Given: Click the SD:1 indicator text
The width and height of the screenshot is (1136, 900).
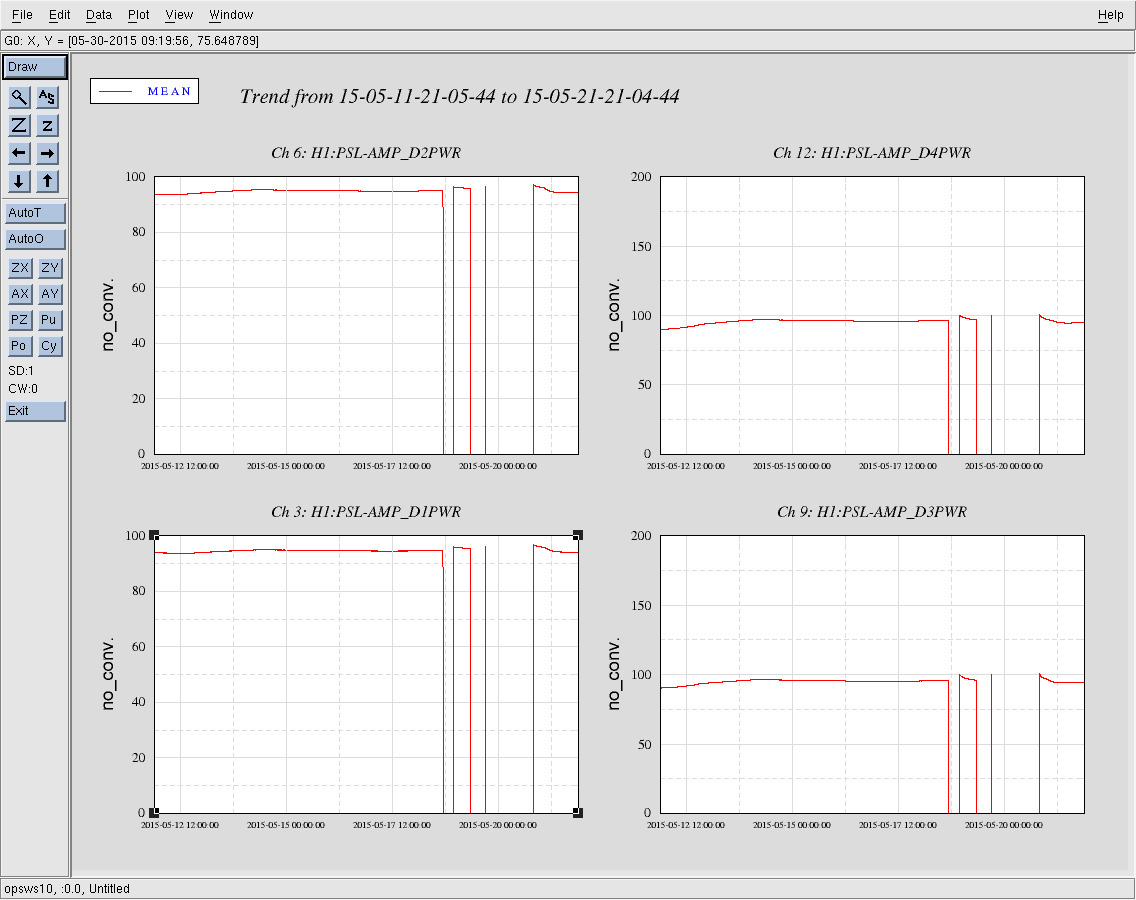Looking at the screenshot, I should [21, 371].
